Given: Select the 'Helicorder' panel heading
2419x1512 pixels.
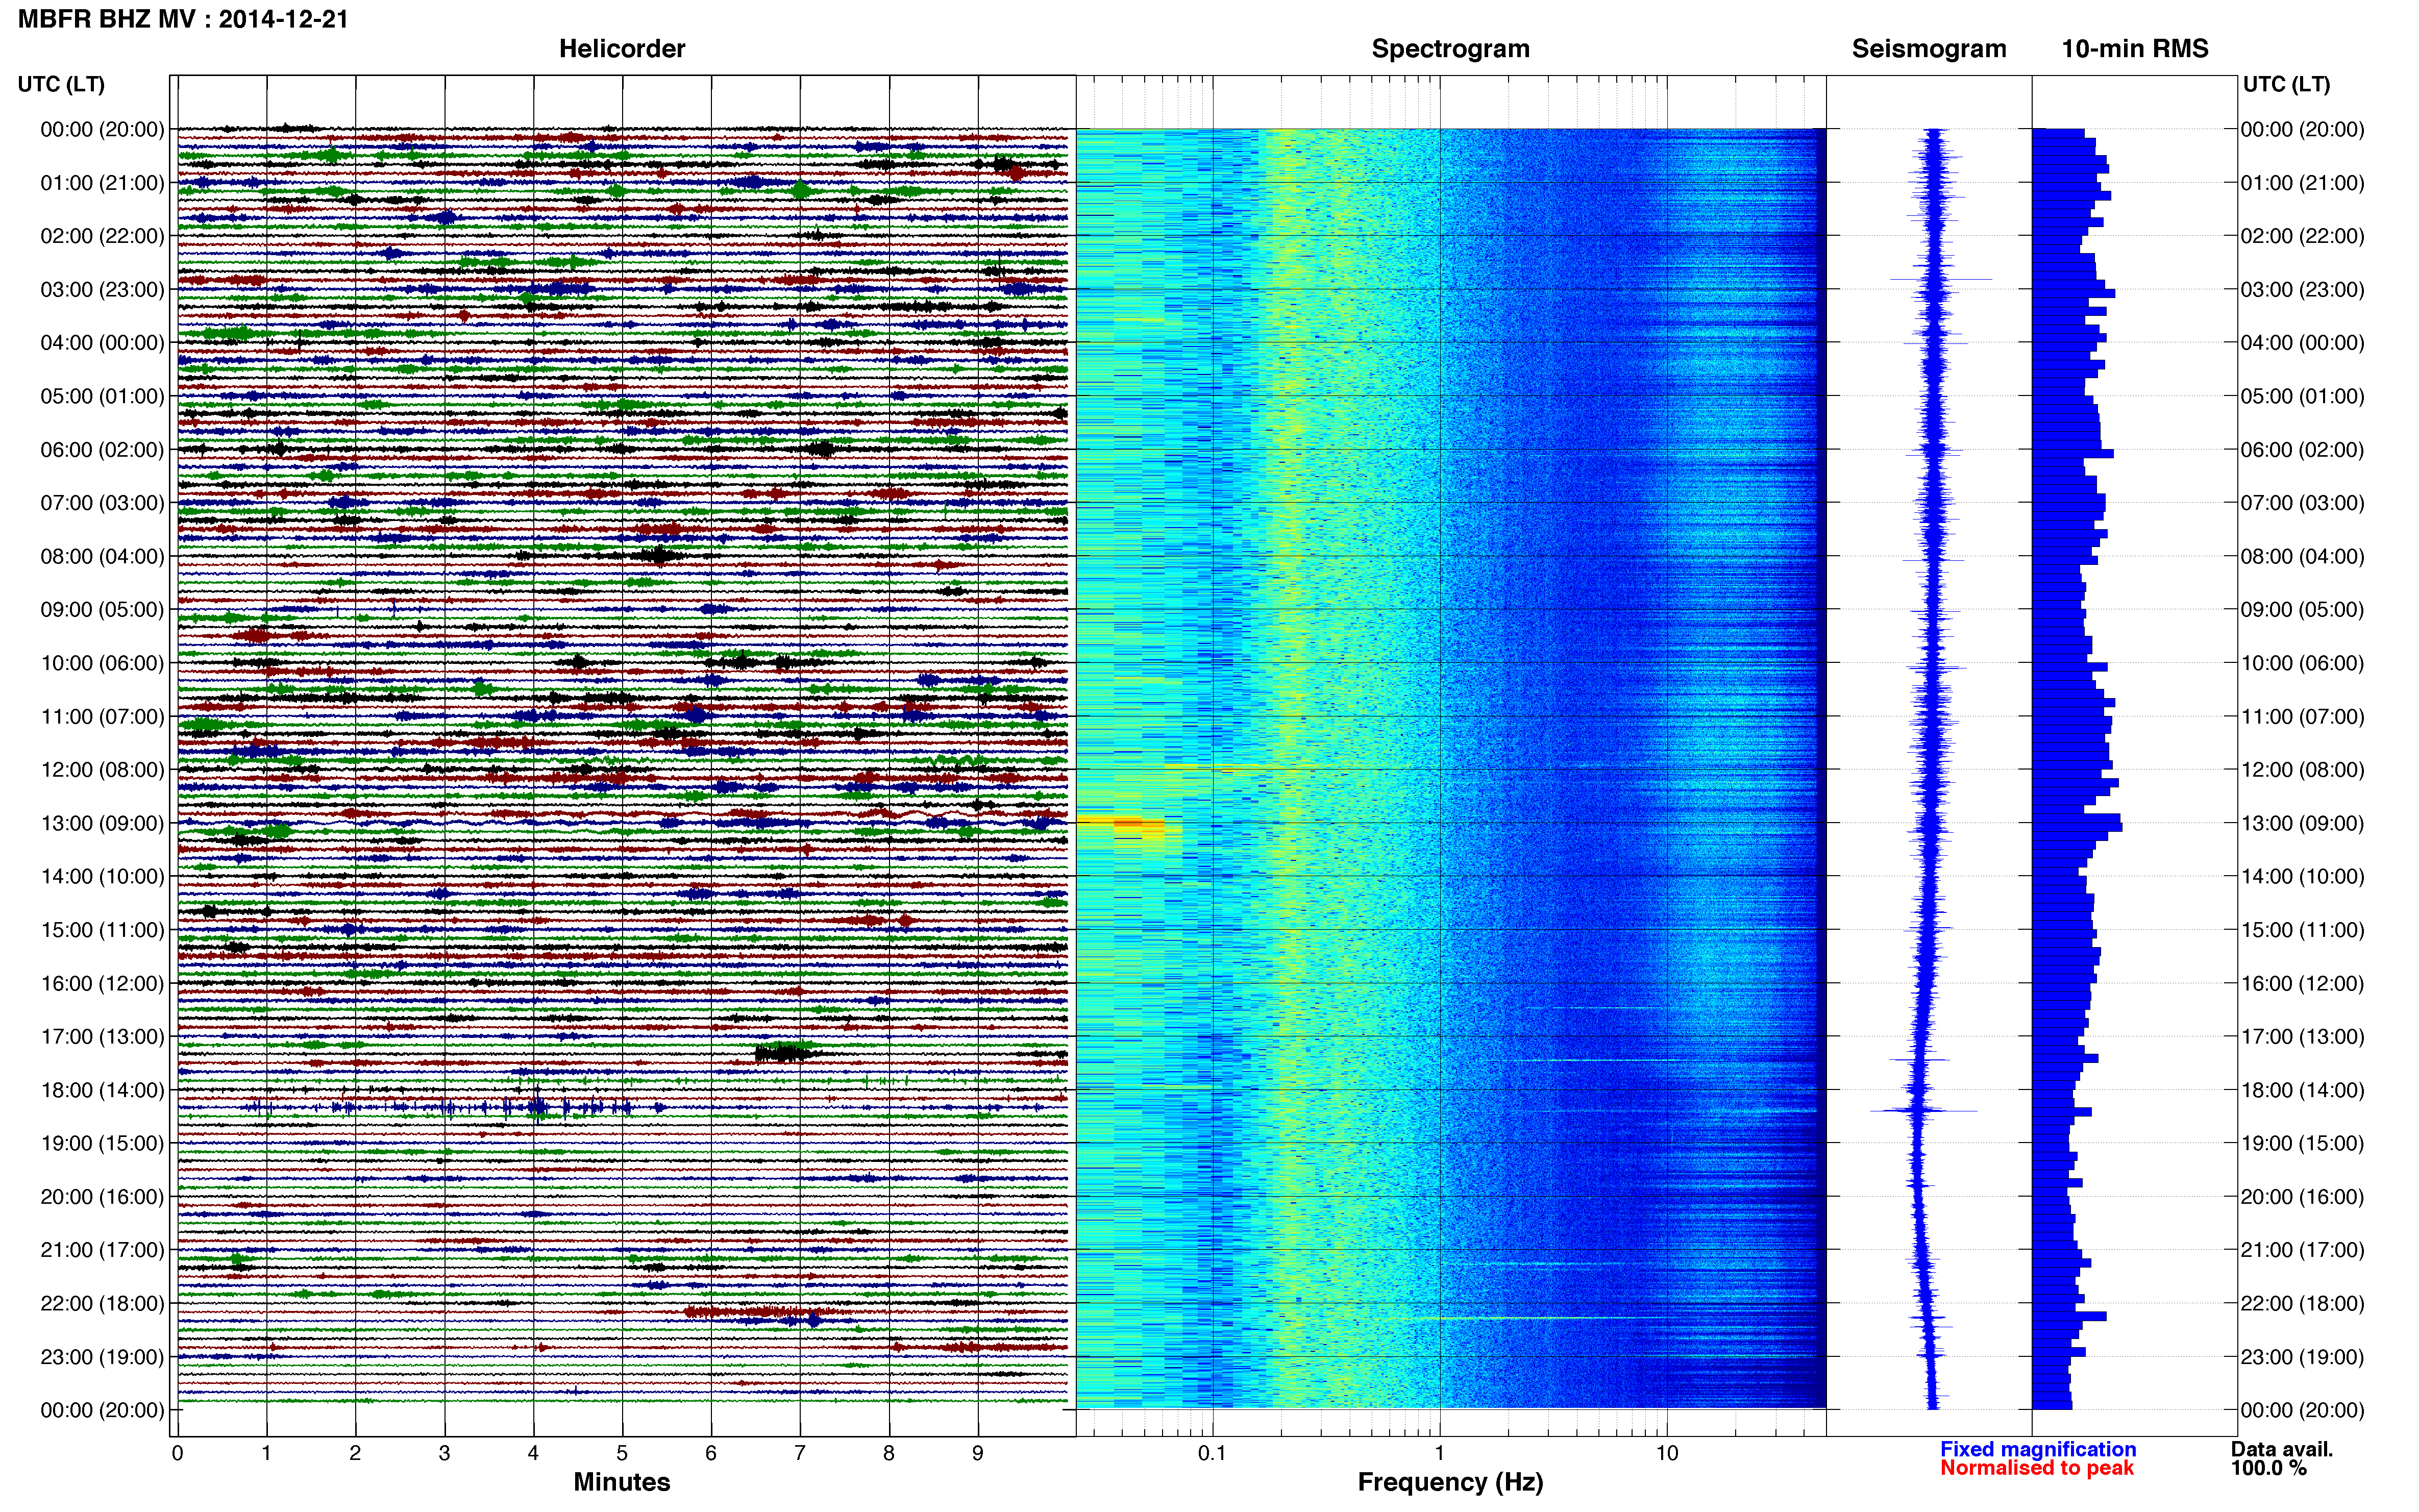Looking at the screenshot, I should (x=622, y=49).
